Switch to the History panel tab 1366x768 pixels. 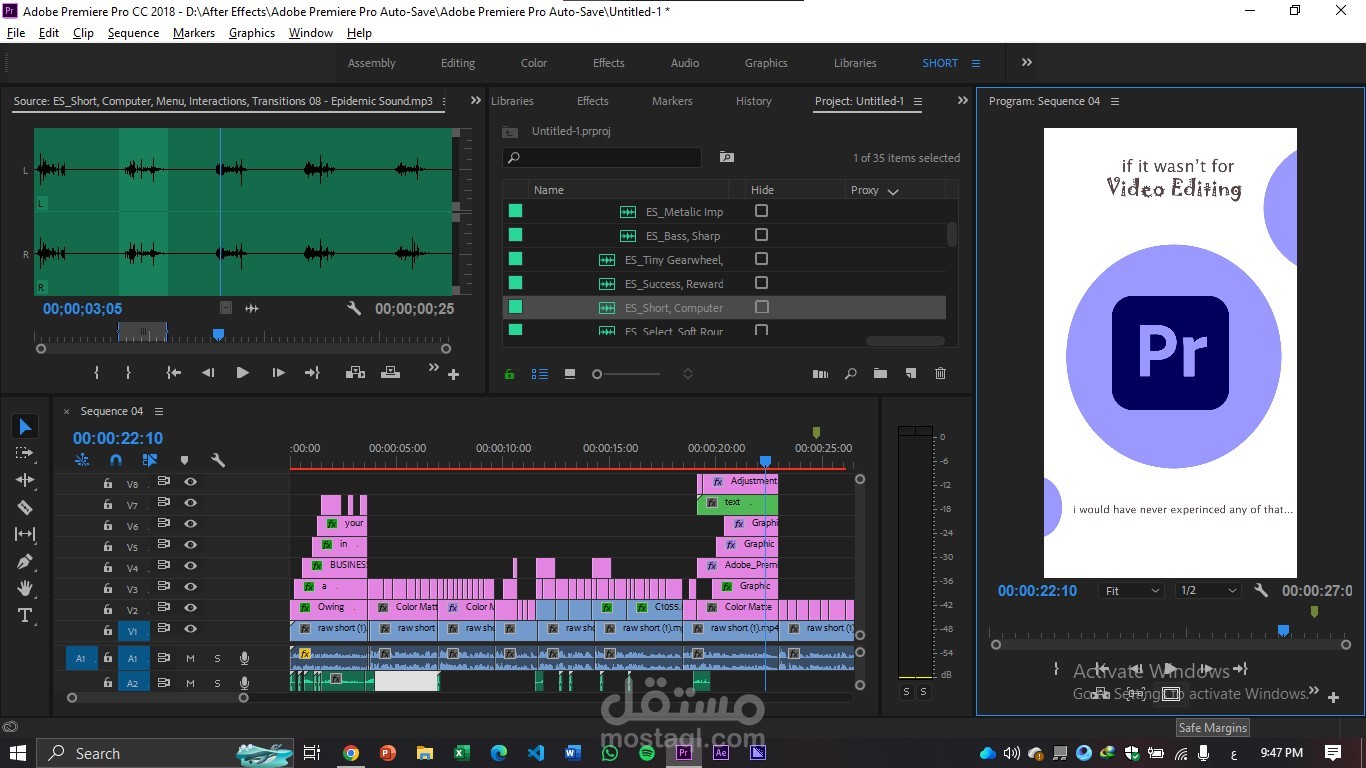click(753, 101)
